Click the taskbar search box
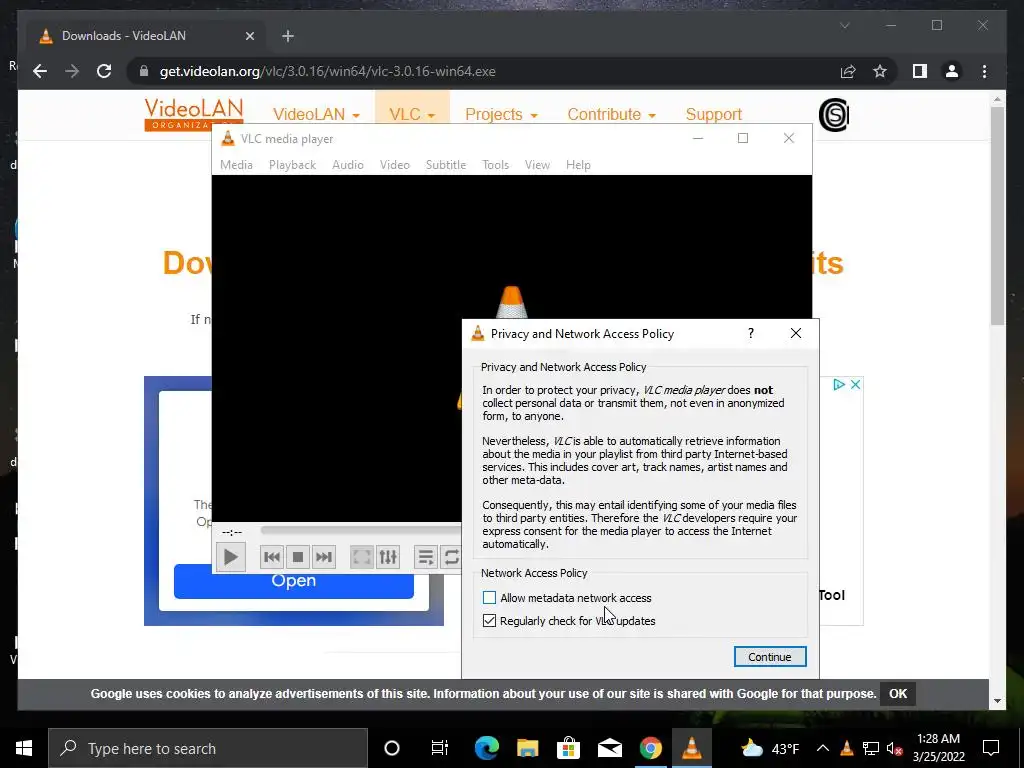The image size is (1024, 768). 208,748
